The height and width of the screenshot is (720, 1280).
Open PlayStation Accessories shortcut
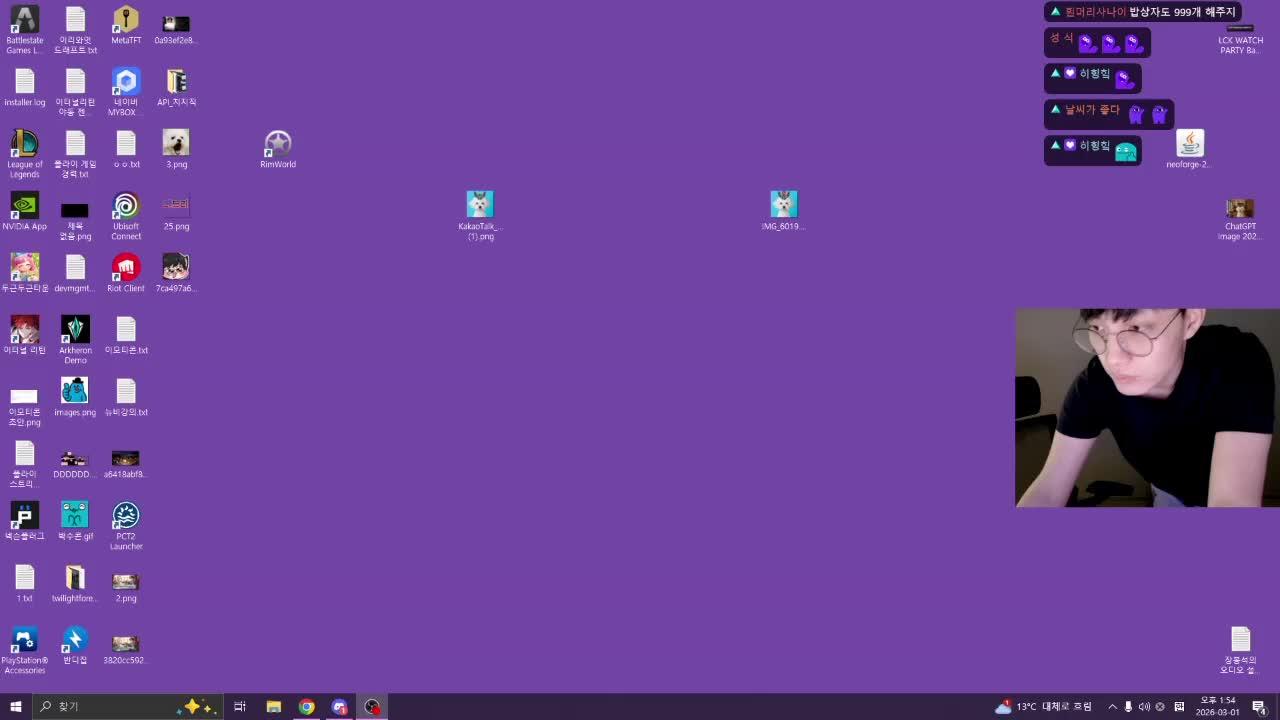click(x=24, y=650)
